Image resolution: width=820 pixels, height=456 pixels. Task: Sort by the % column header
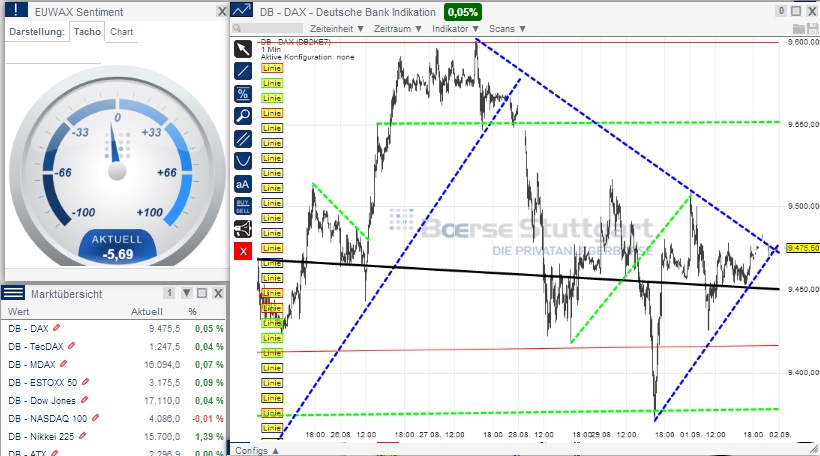(192, 312)
